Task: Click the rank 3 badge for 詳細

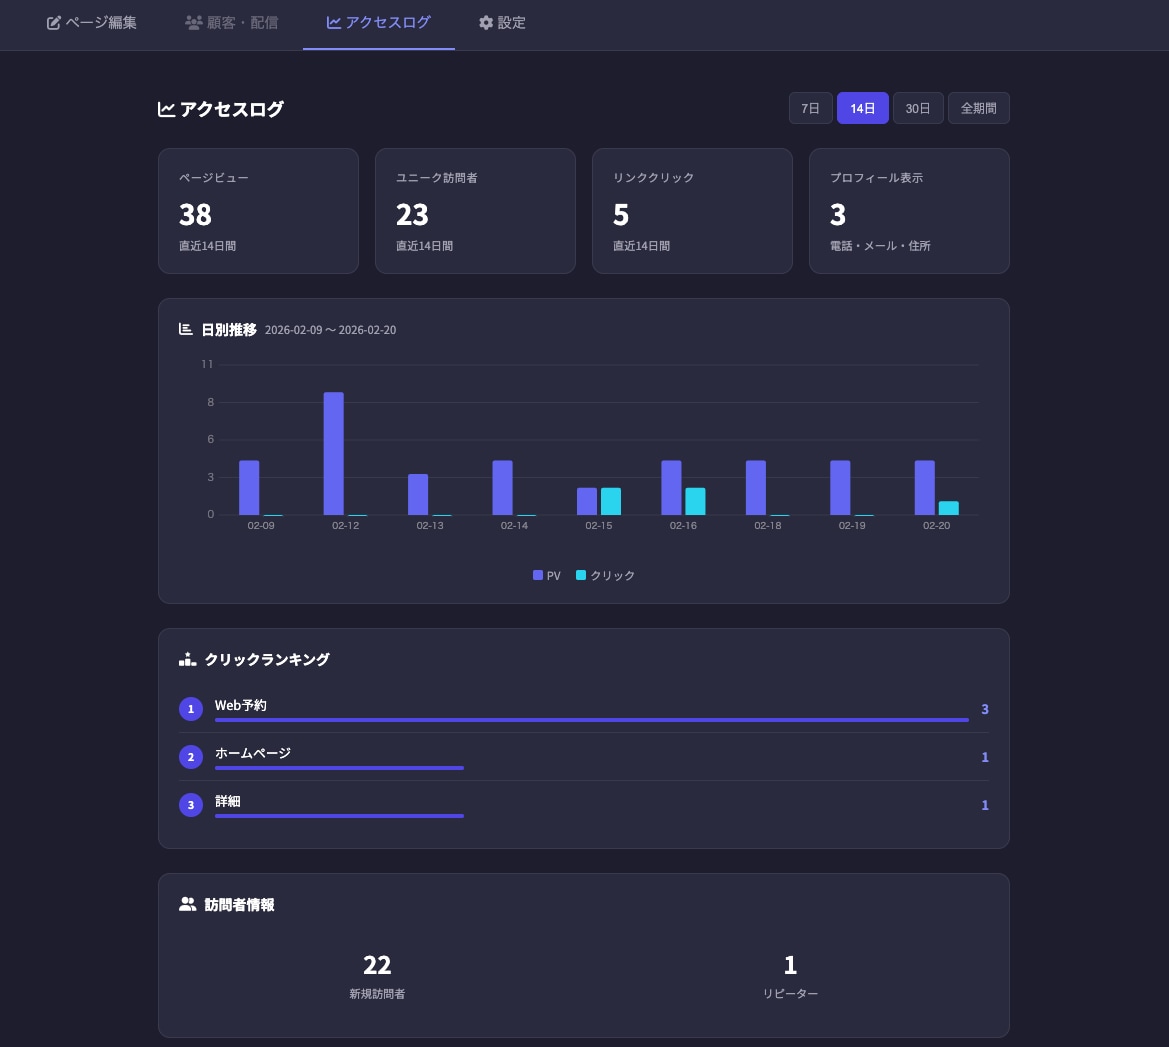Action: coord(191,805)
